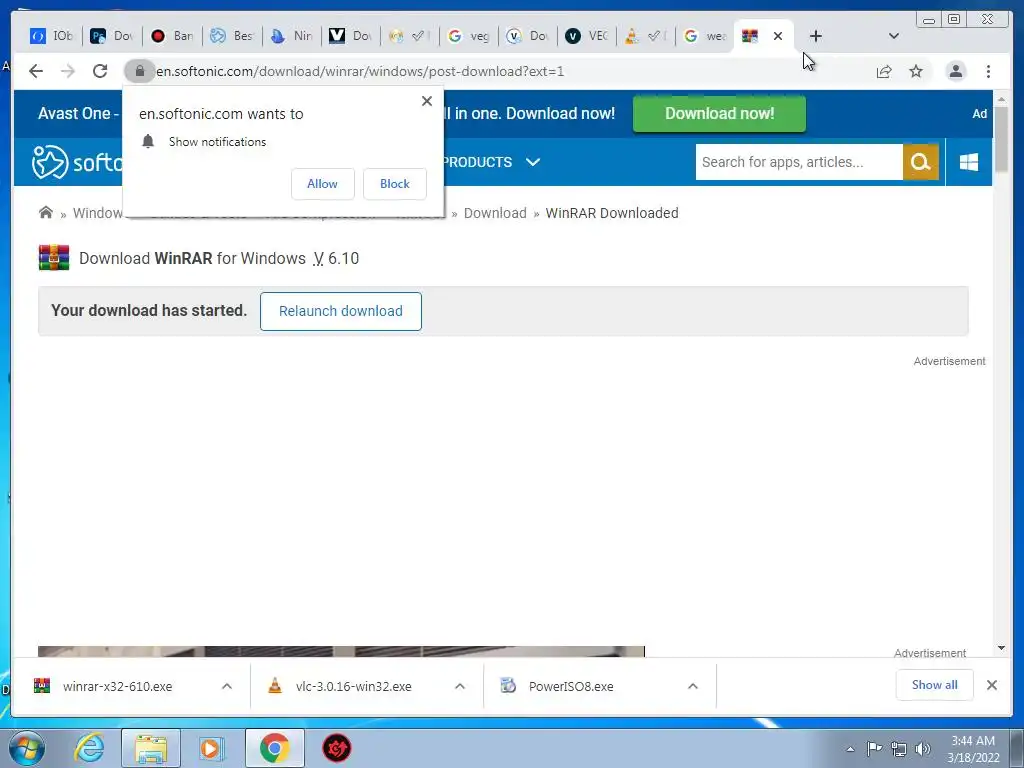Viewport: 1024px width, 768px height.
Task: Switch to the tab with V logo Dov
Action: coord(351,36)
